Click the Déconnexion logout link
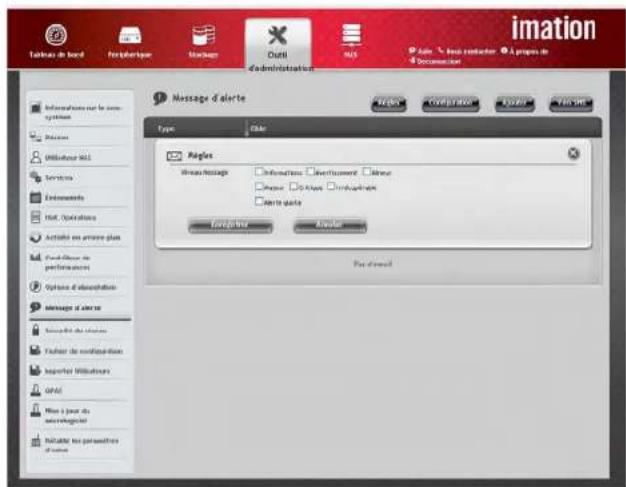The image size is (626, 487). 435,61
